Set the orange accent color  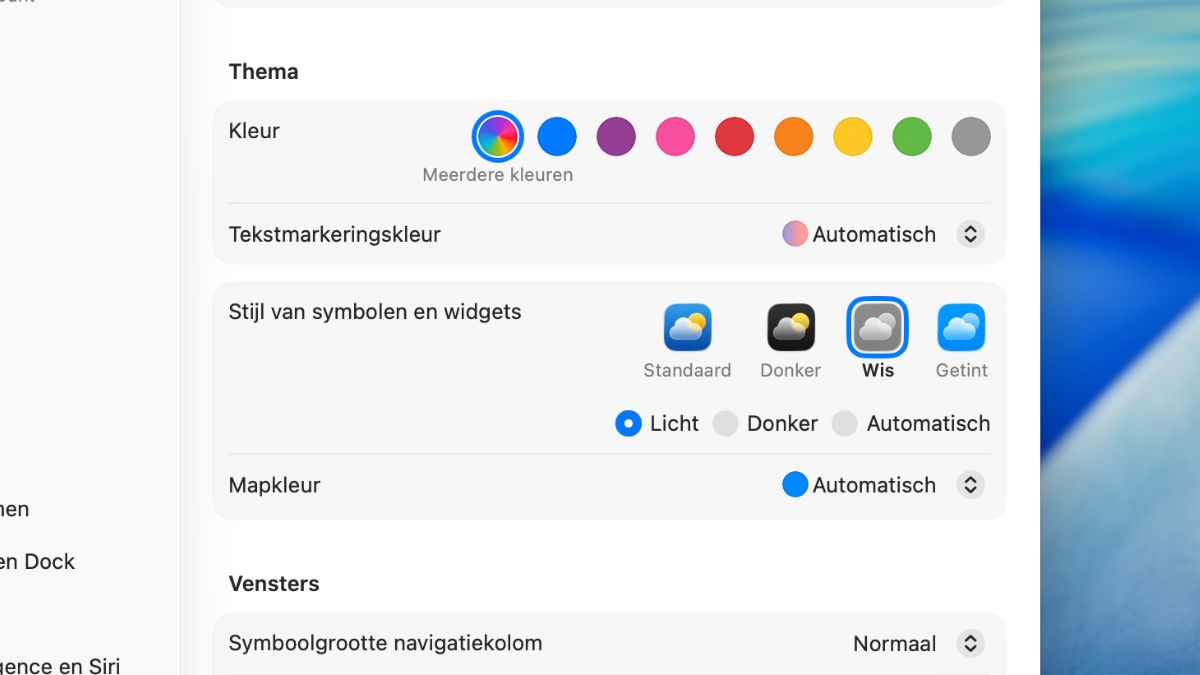tap(793, 137)
